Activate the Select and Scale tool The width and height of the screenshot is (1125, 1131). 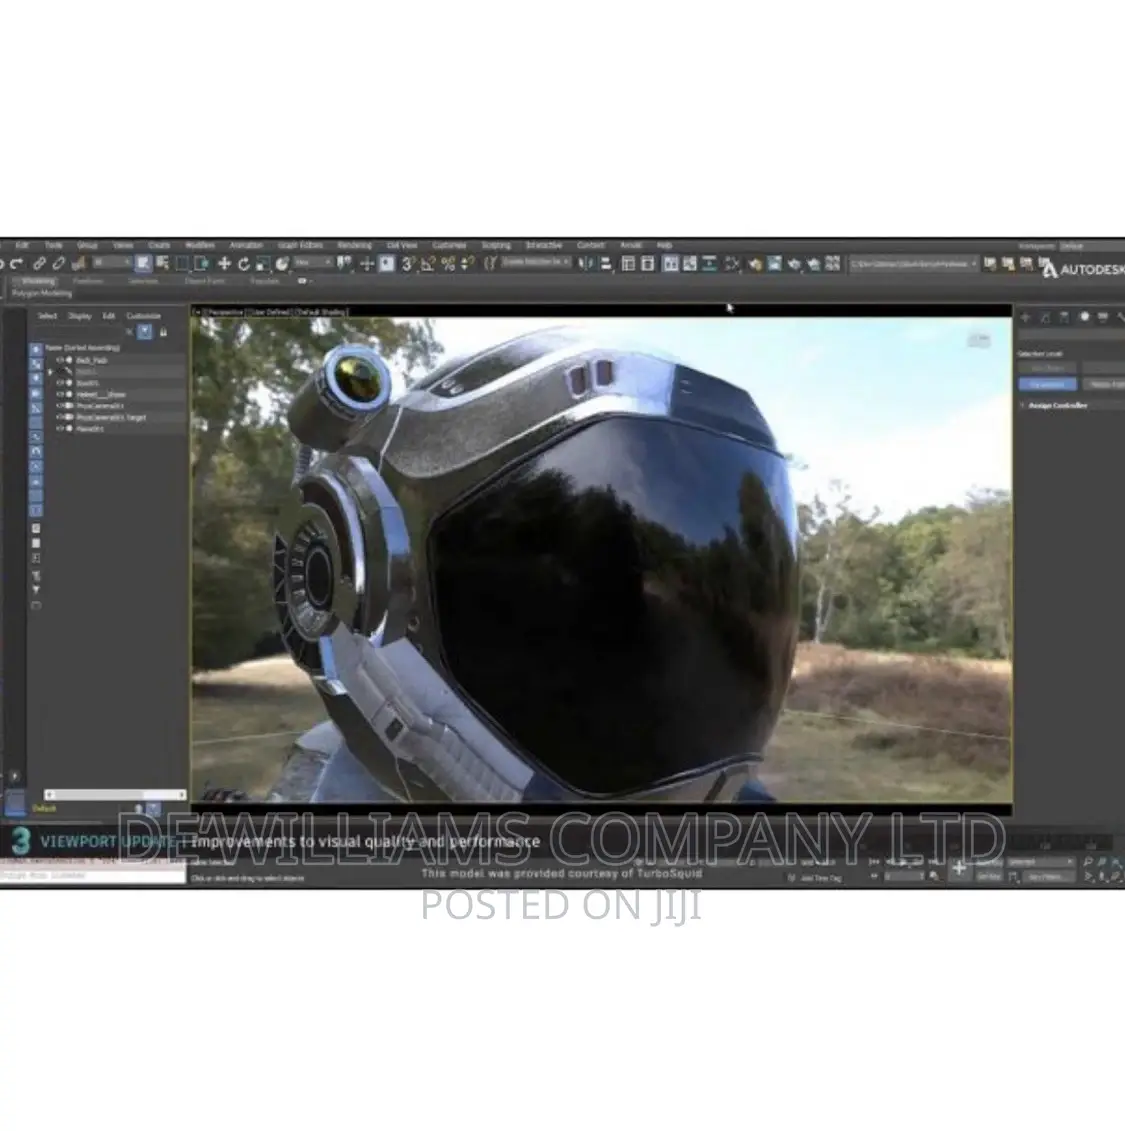(x=262, y=264)
